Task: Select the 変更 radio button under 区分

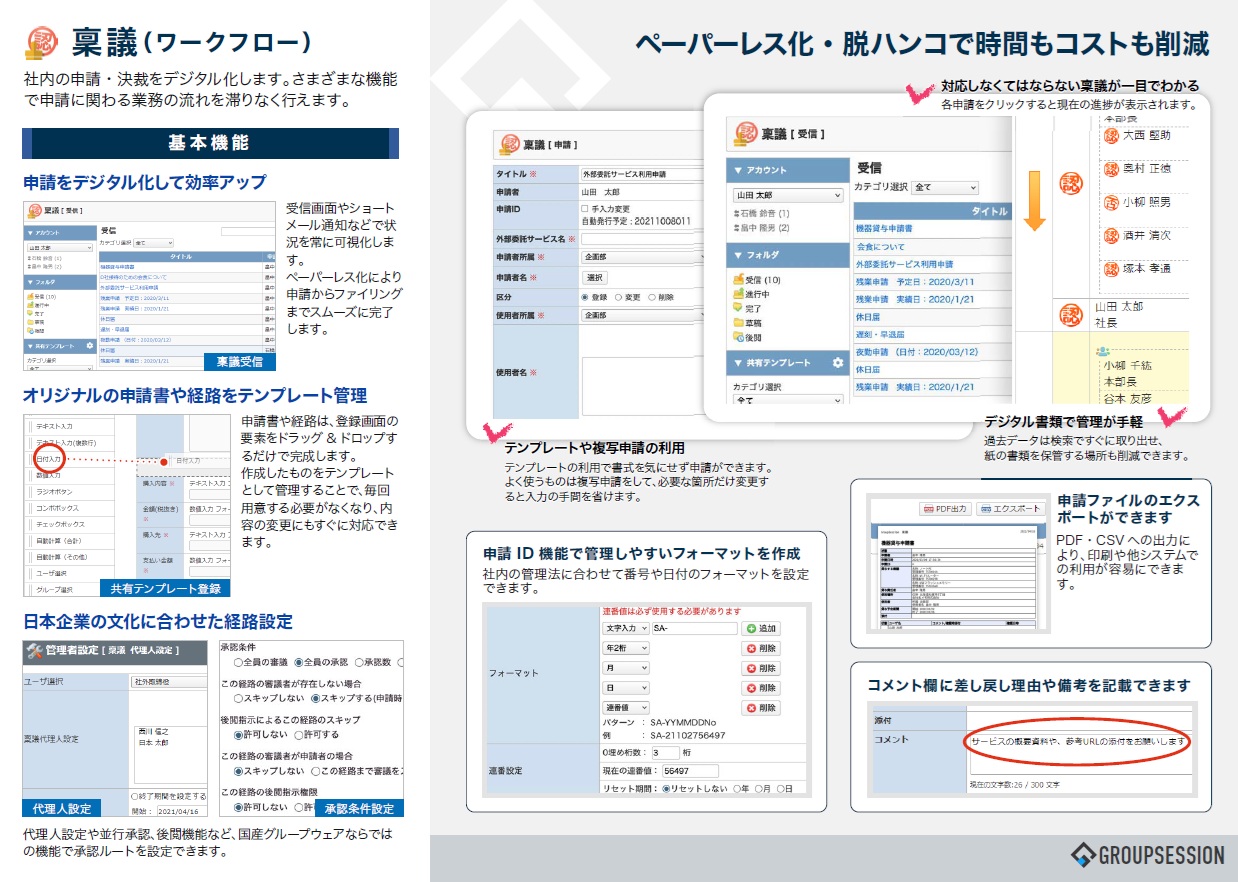Action: (x=619, y=297)
